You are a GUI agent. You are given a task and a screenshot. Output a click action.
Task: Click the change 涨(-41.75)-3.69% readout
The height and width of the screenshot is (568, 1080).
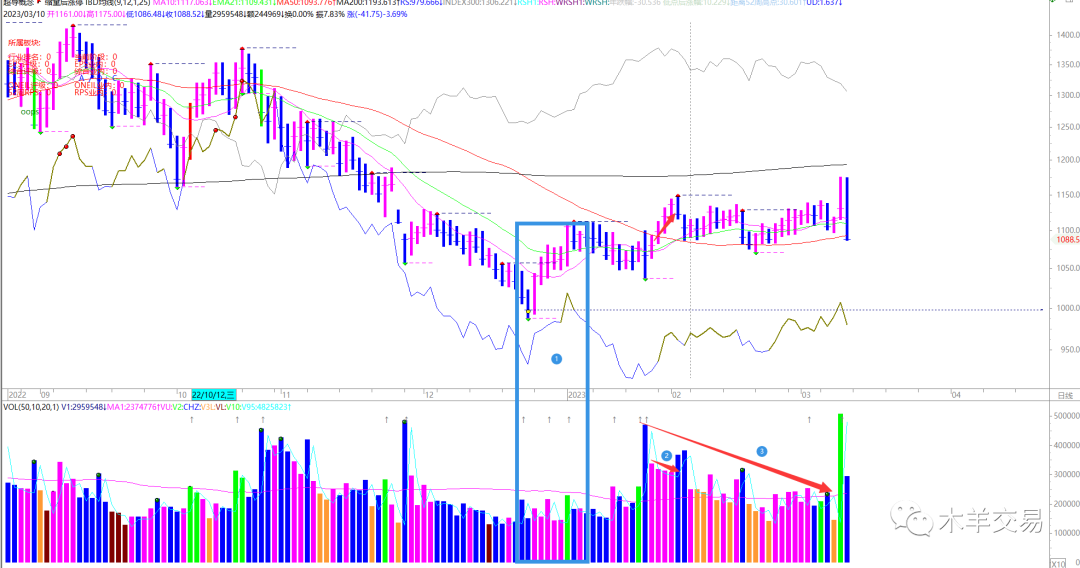tap(377, 14)
